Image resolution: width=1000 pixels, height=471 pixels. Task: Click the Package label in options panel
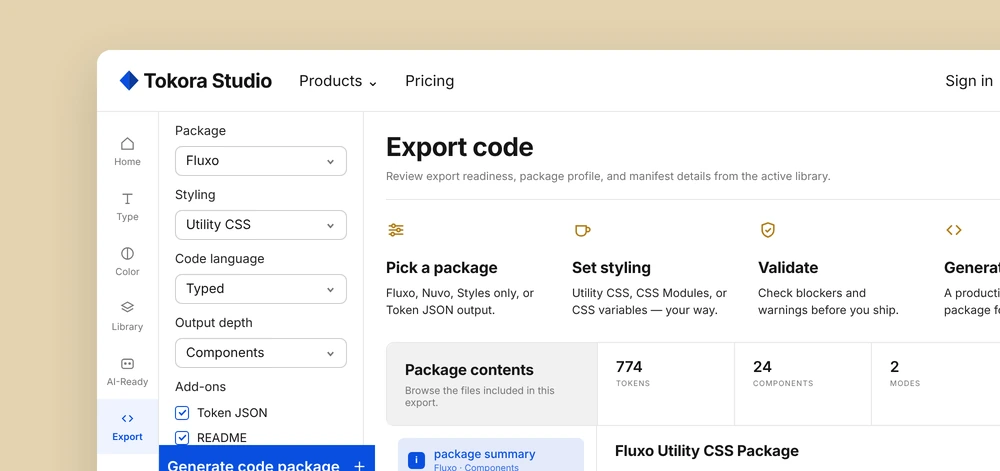pyautogui.click(x=200, y=131)
